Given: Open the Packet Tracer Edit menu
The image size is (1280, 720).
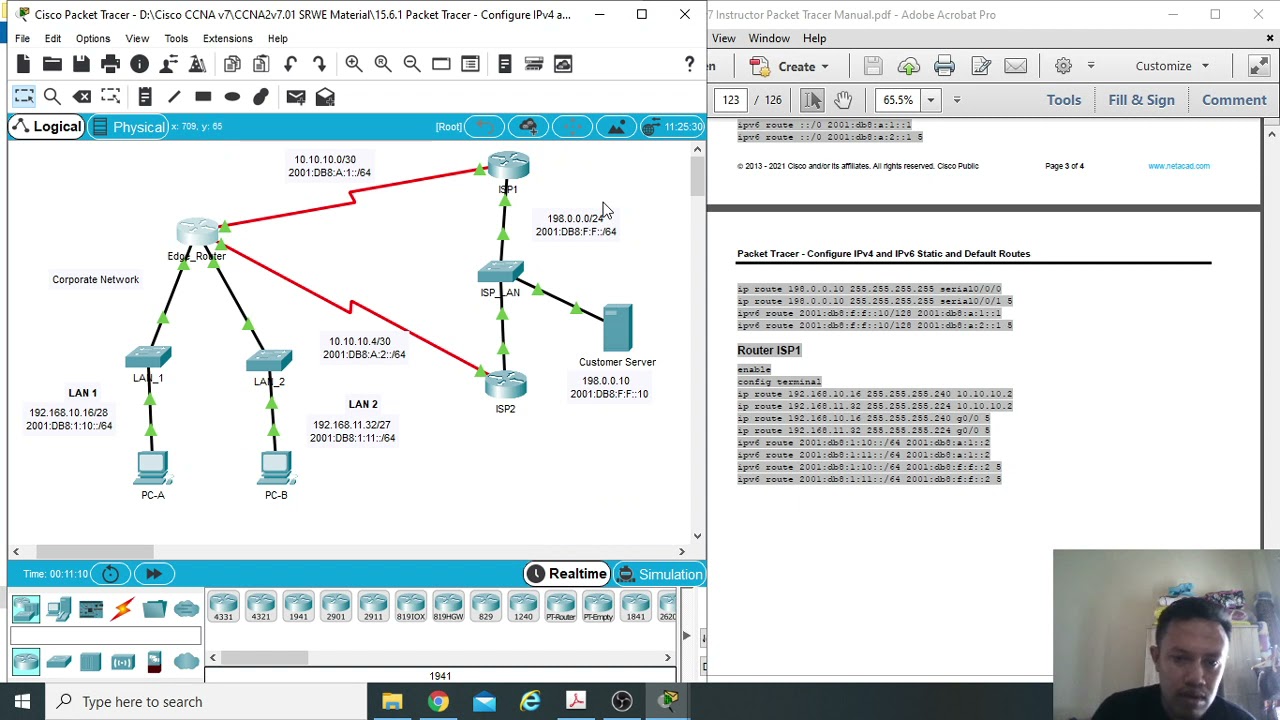Looking at the screenshot, I should click(x=53, y=39).
